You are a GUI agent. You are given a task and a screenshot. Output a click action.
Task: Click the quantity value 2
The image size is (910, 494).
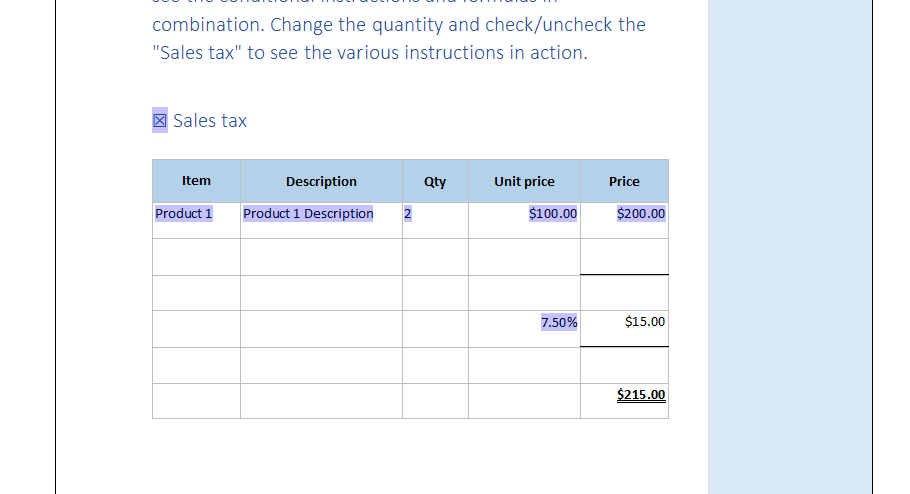click(407, 214)
